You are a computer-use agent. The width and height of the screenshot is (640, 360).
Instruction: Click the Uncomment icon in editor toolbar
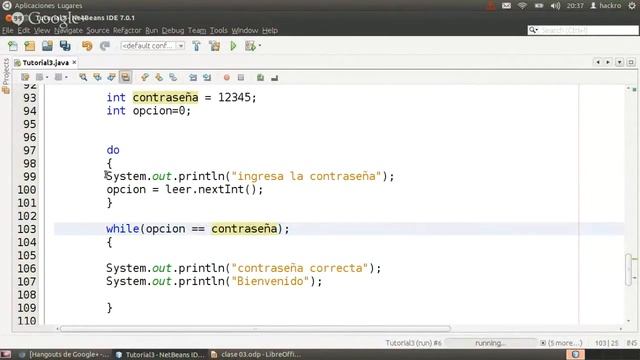[274, 77]
